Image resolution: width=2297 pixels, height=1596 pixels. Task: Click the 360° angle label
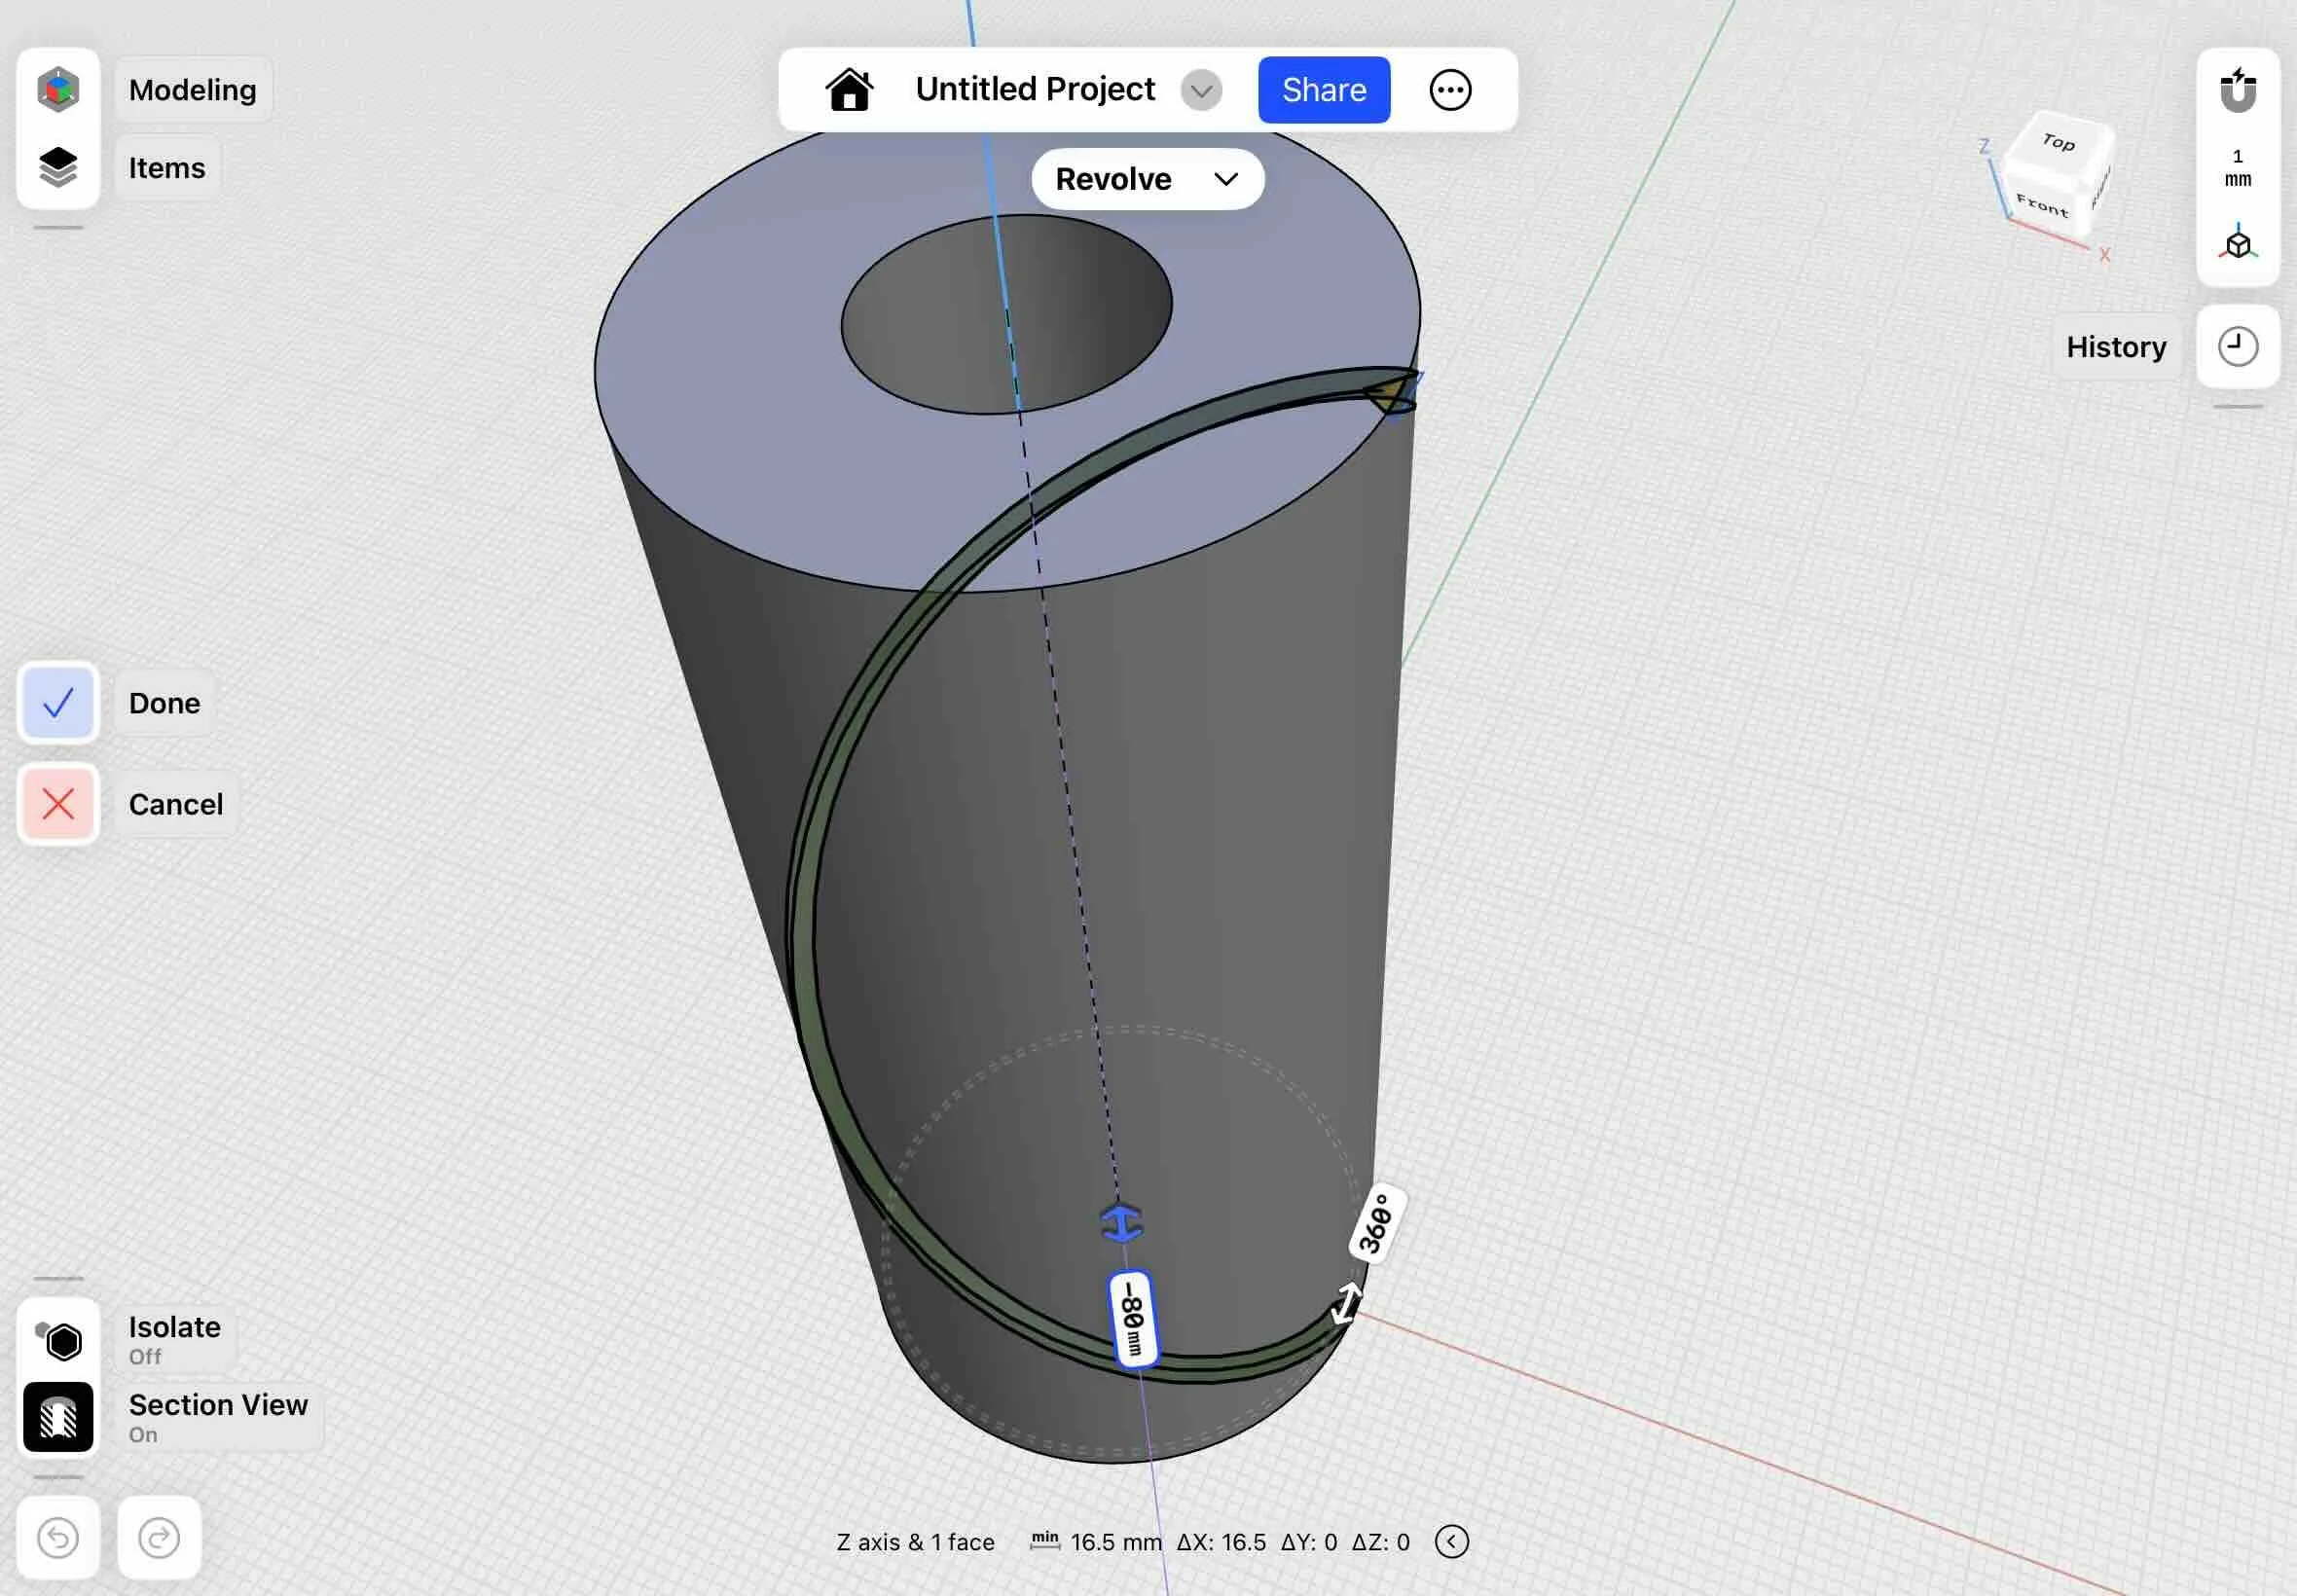tap(1377, 1223)
